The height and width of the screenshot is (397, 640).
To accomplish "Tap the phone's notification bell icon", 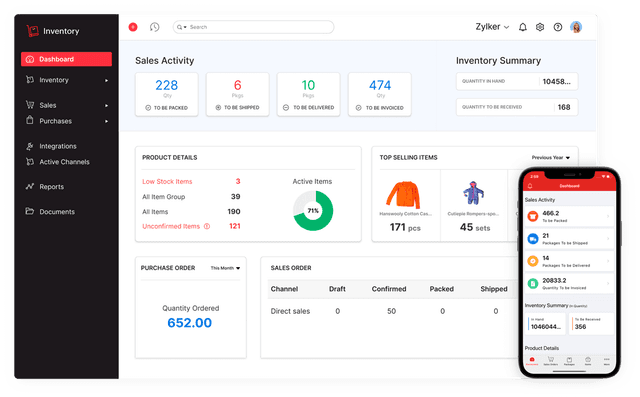I will (530, 186).
